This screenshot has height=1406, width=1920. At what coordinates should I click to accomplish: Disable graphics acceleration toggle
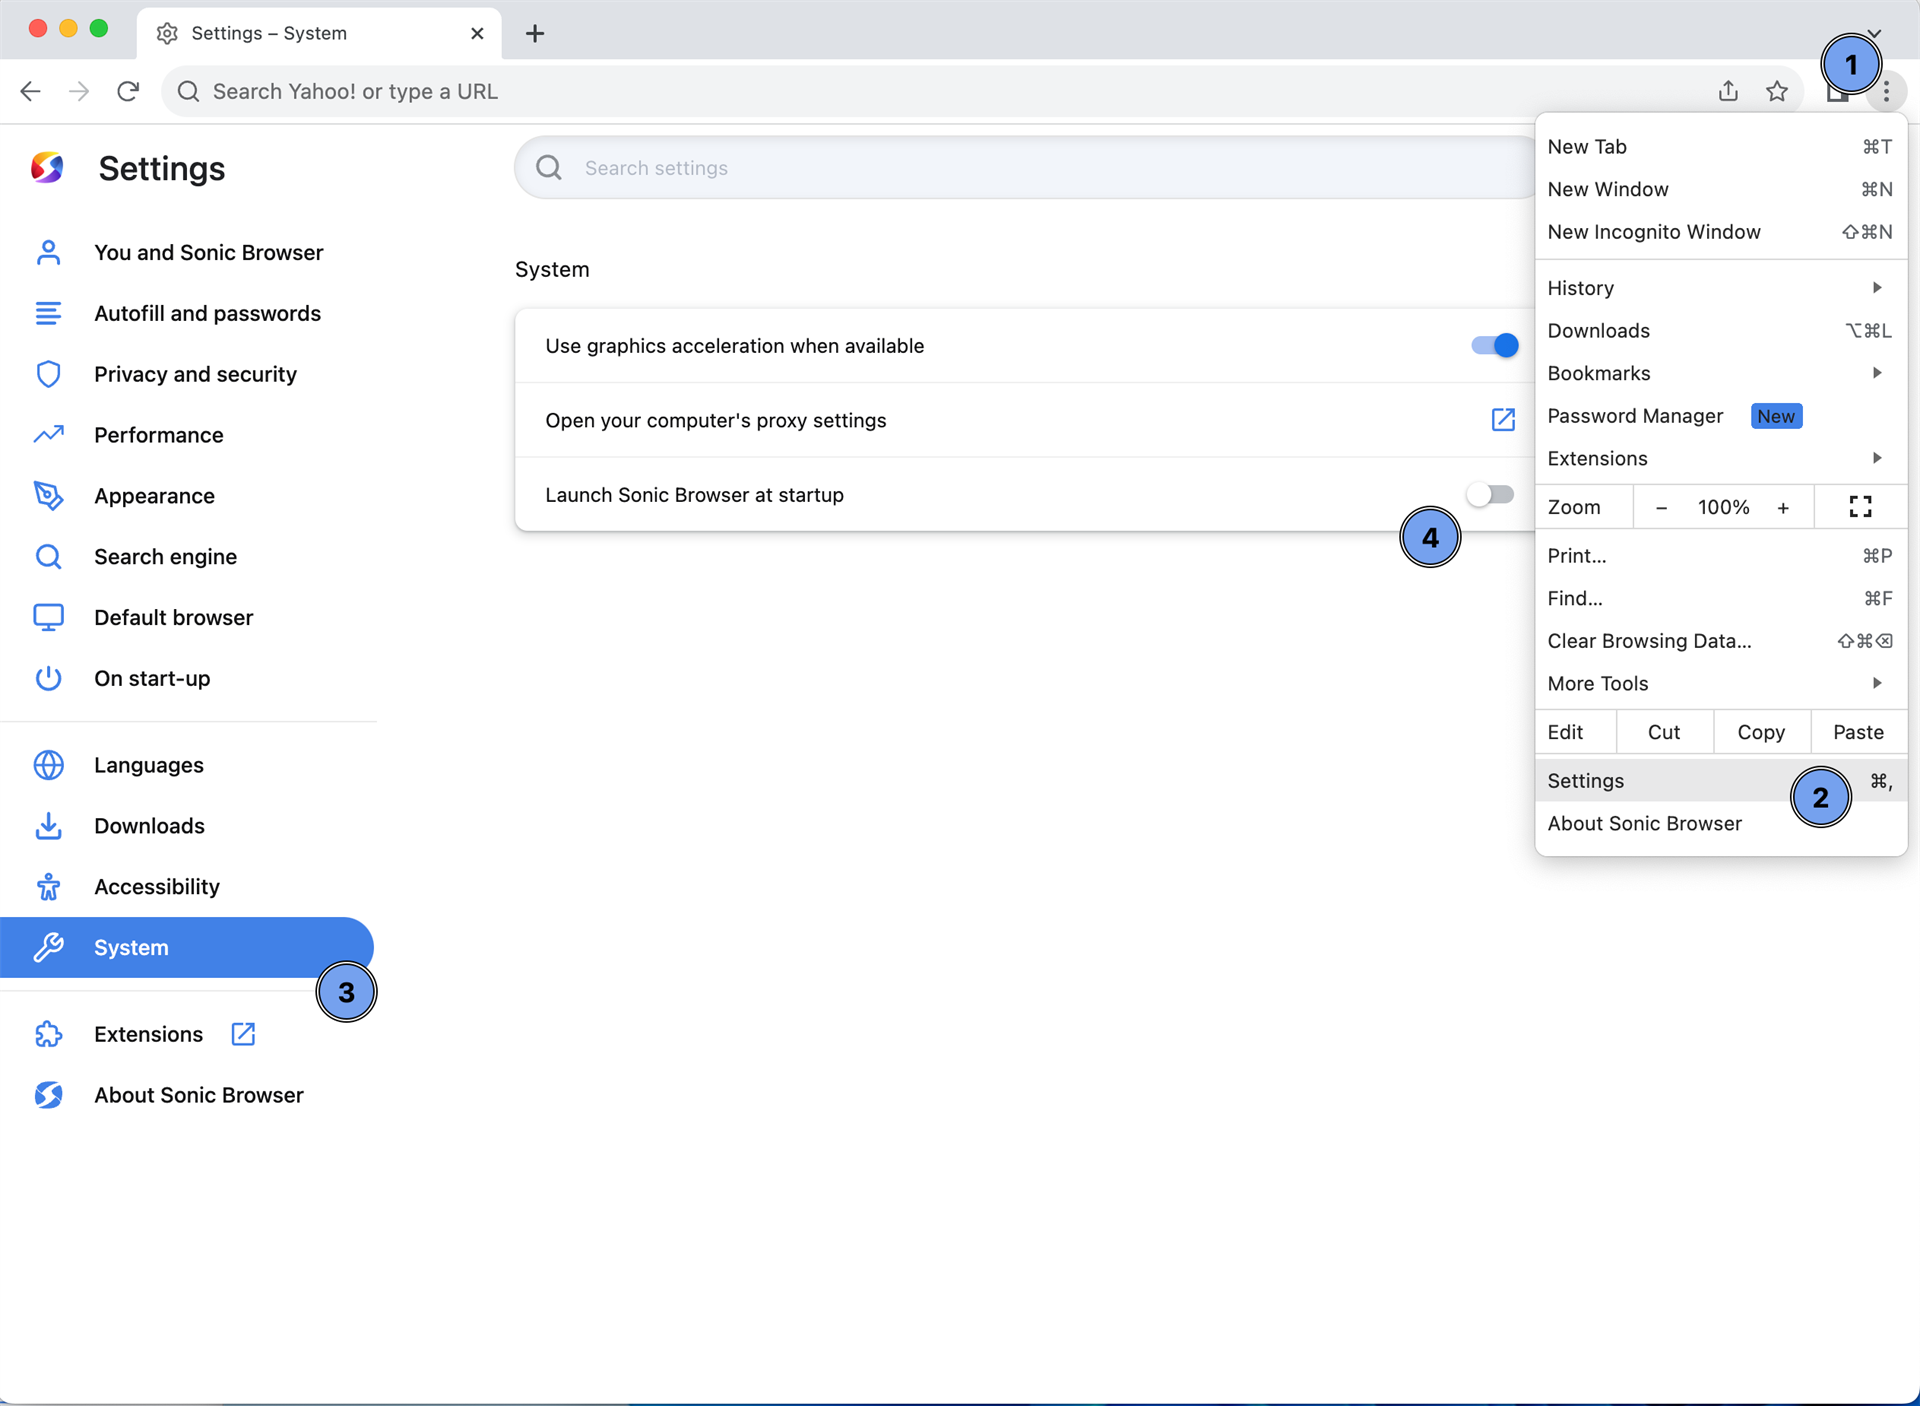1494,346
